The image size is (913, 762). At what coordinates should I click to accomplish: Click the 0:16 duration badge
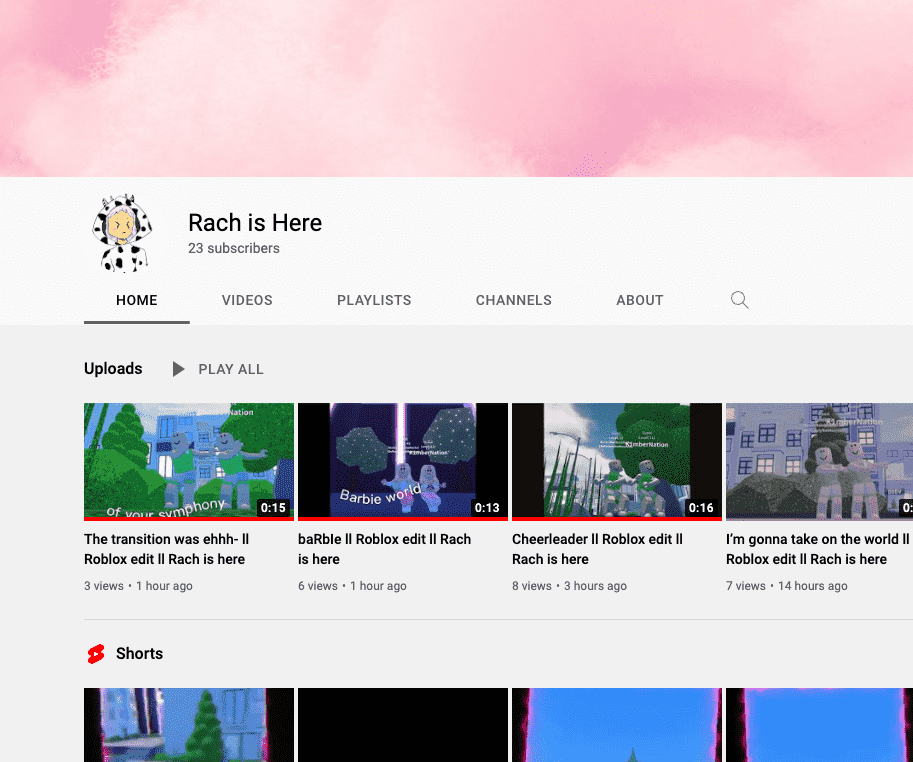(x=701, y=508)
